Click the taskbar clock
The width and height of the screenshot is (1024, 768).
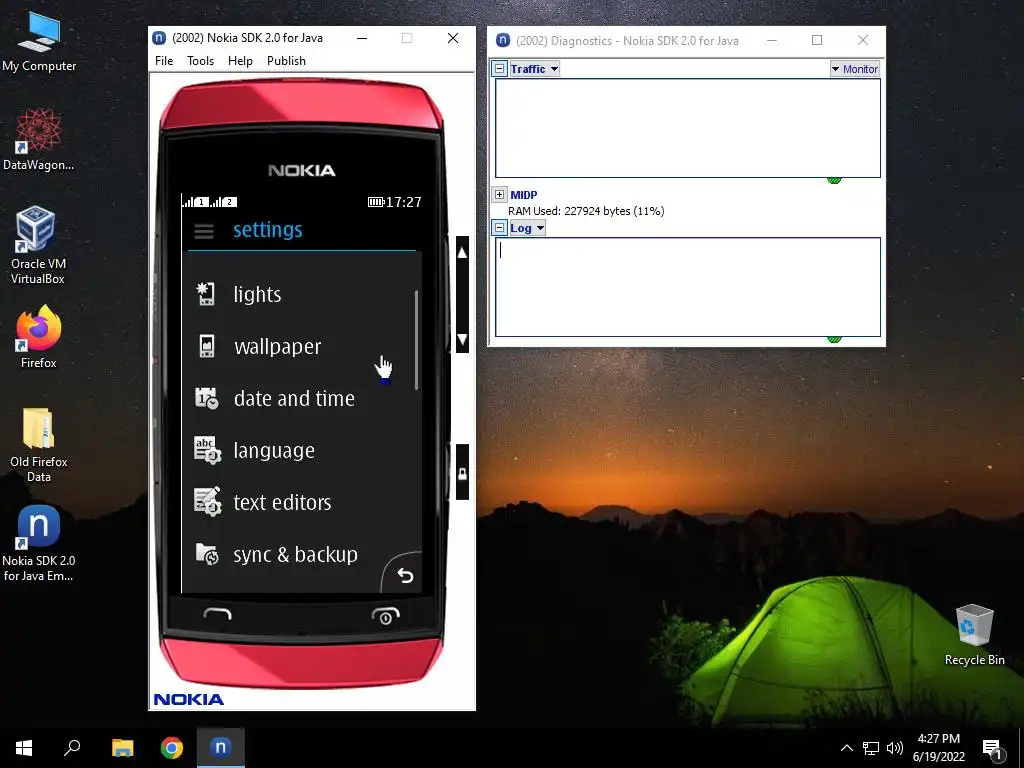(938, 748)
